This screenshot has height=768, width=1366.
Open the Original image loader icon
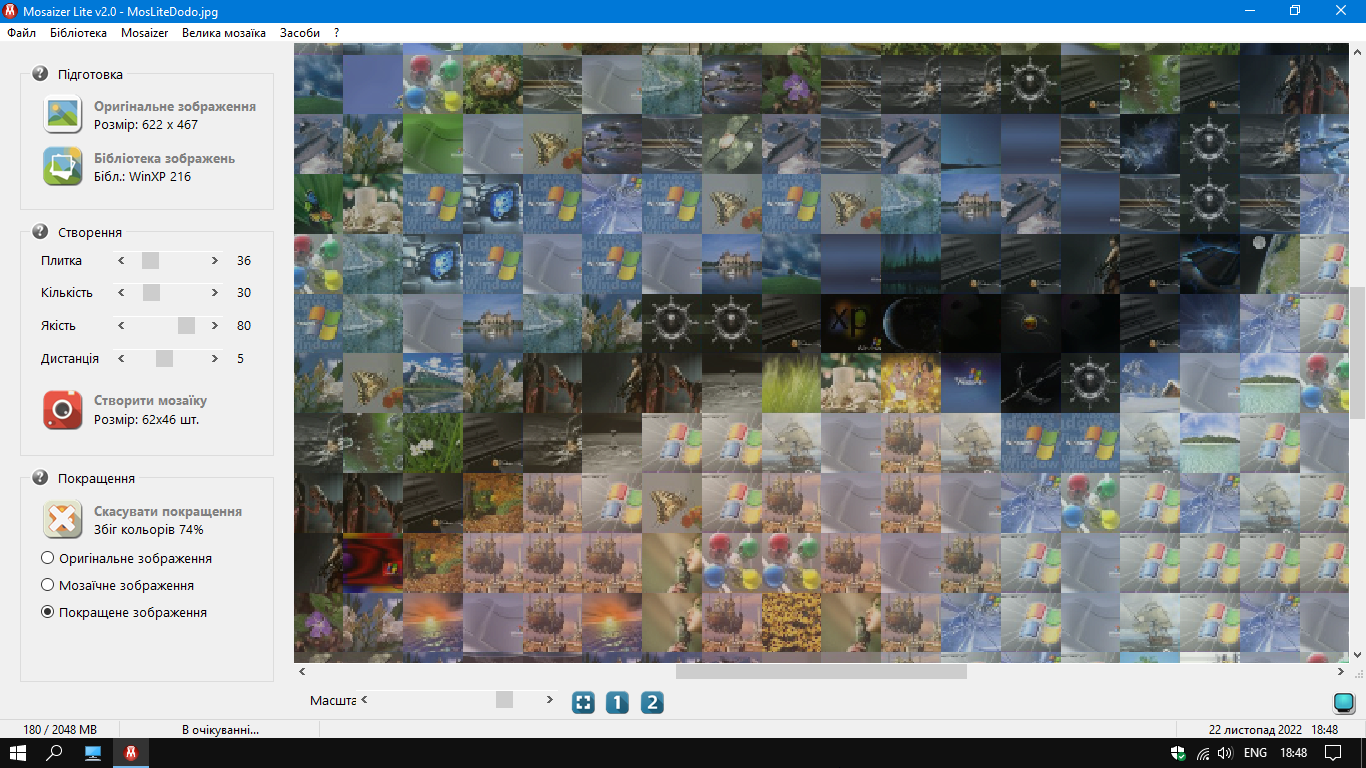click(62, 114)
